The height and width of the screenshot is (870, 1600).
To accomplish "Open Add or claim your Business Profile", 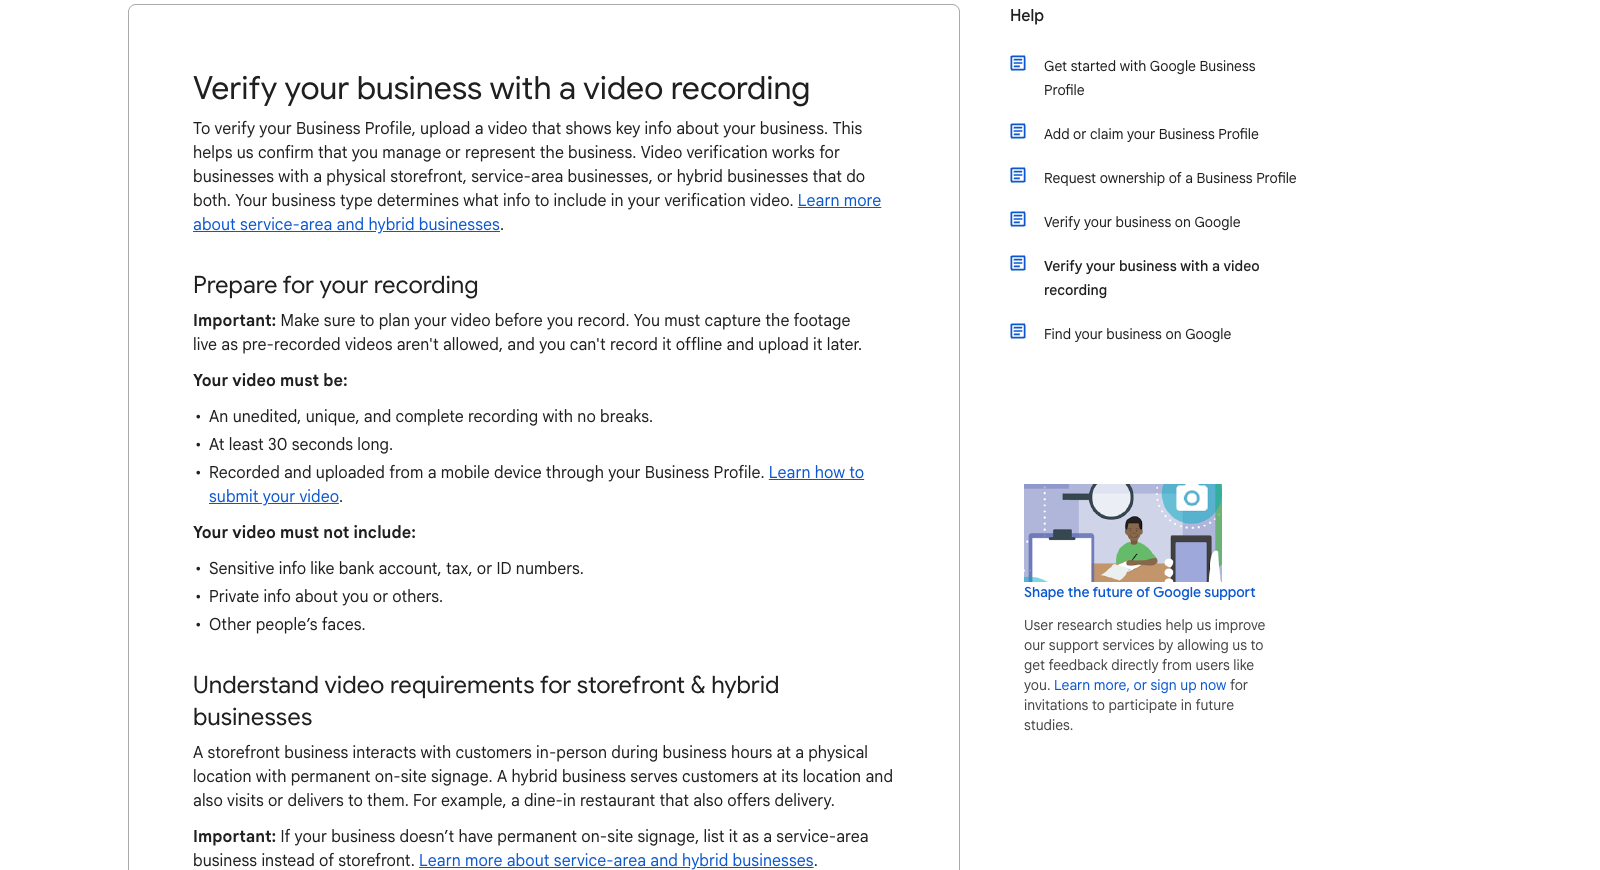I will [1151, 134].
